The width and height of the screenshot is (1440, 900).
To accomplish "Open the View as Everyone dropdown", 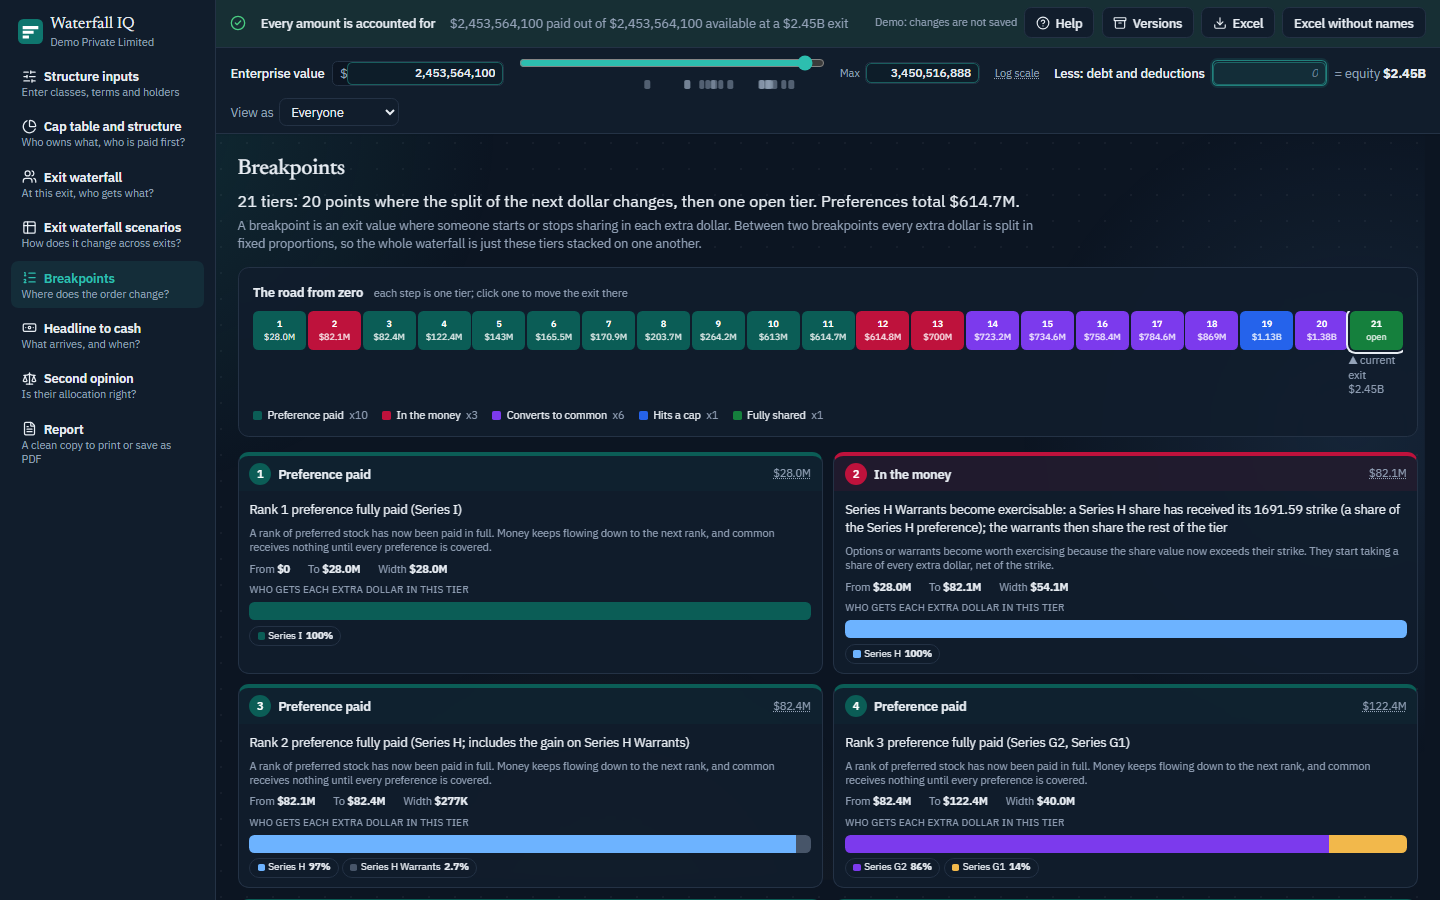I will point(339,113).
